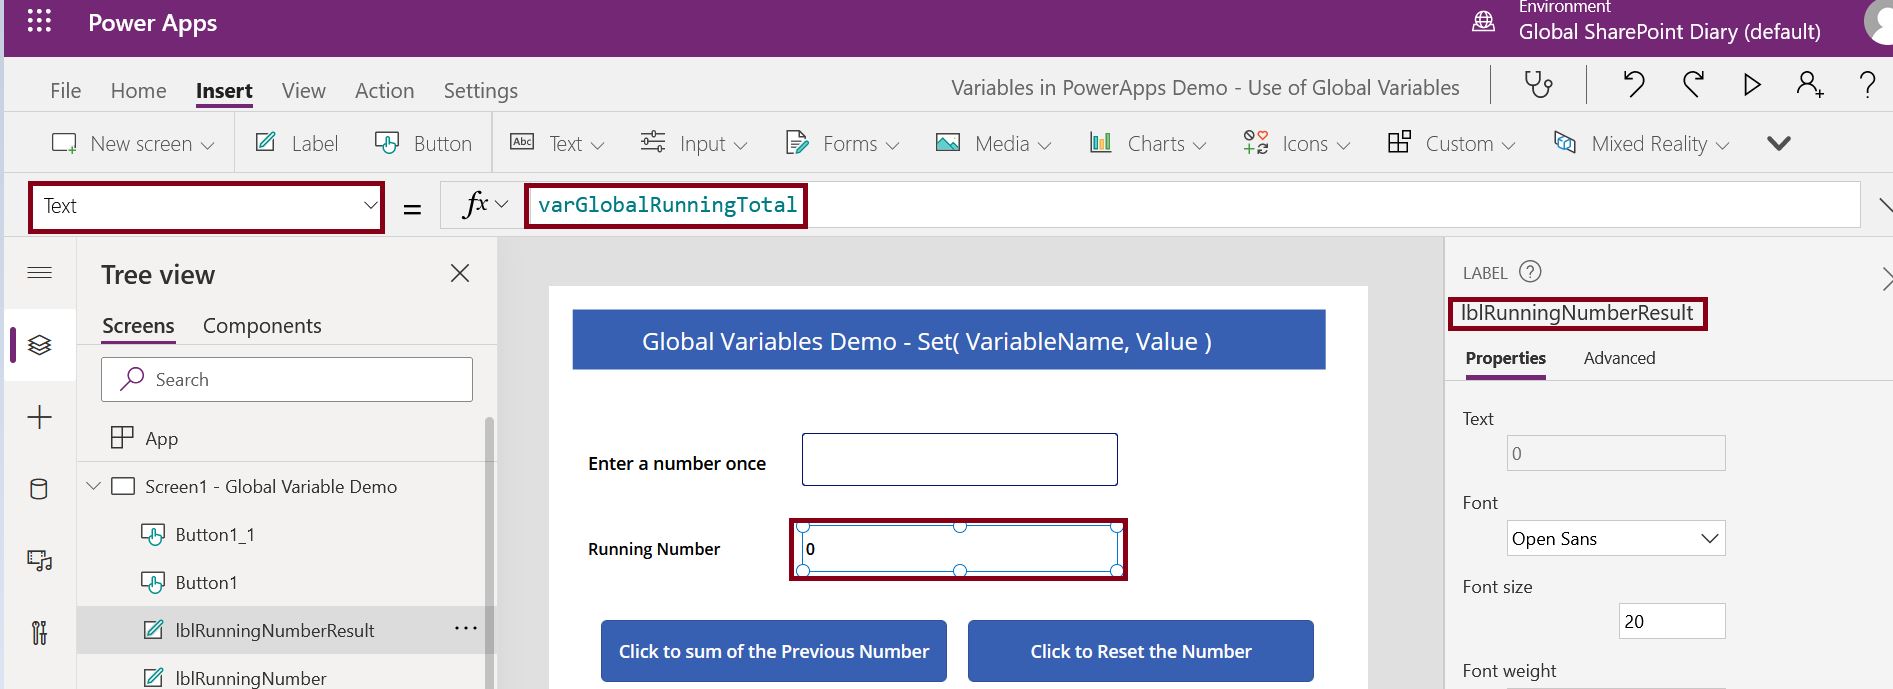Open the Action tab
The image size is (1893, 689).
[x=384, y=90]
